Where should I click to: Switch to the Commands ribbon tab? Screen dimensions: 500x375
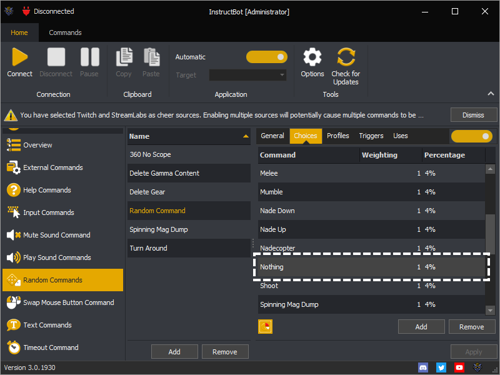tap(65, 32)
